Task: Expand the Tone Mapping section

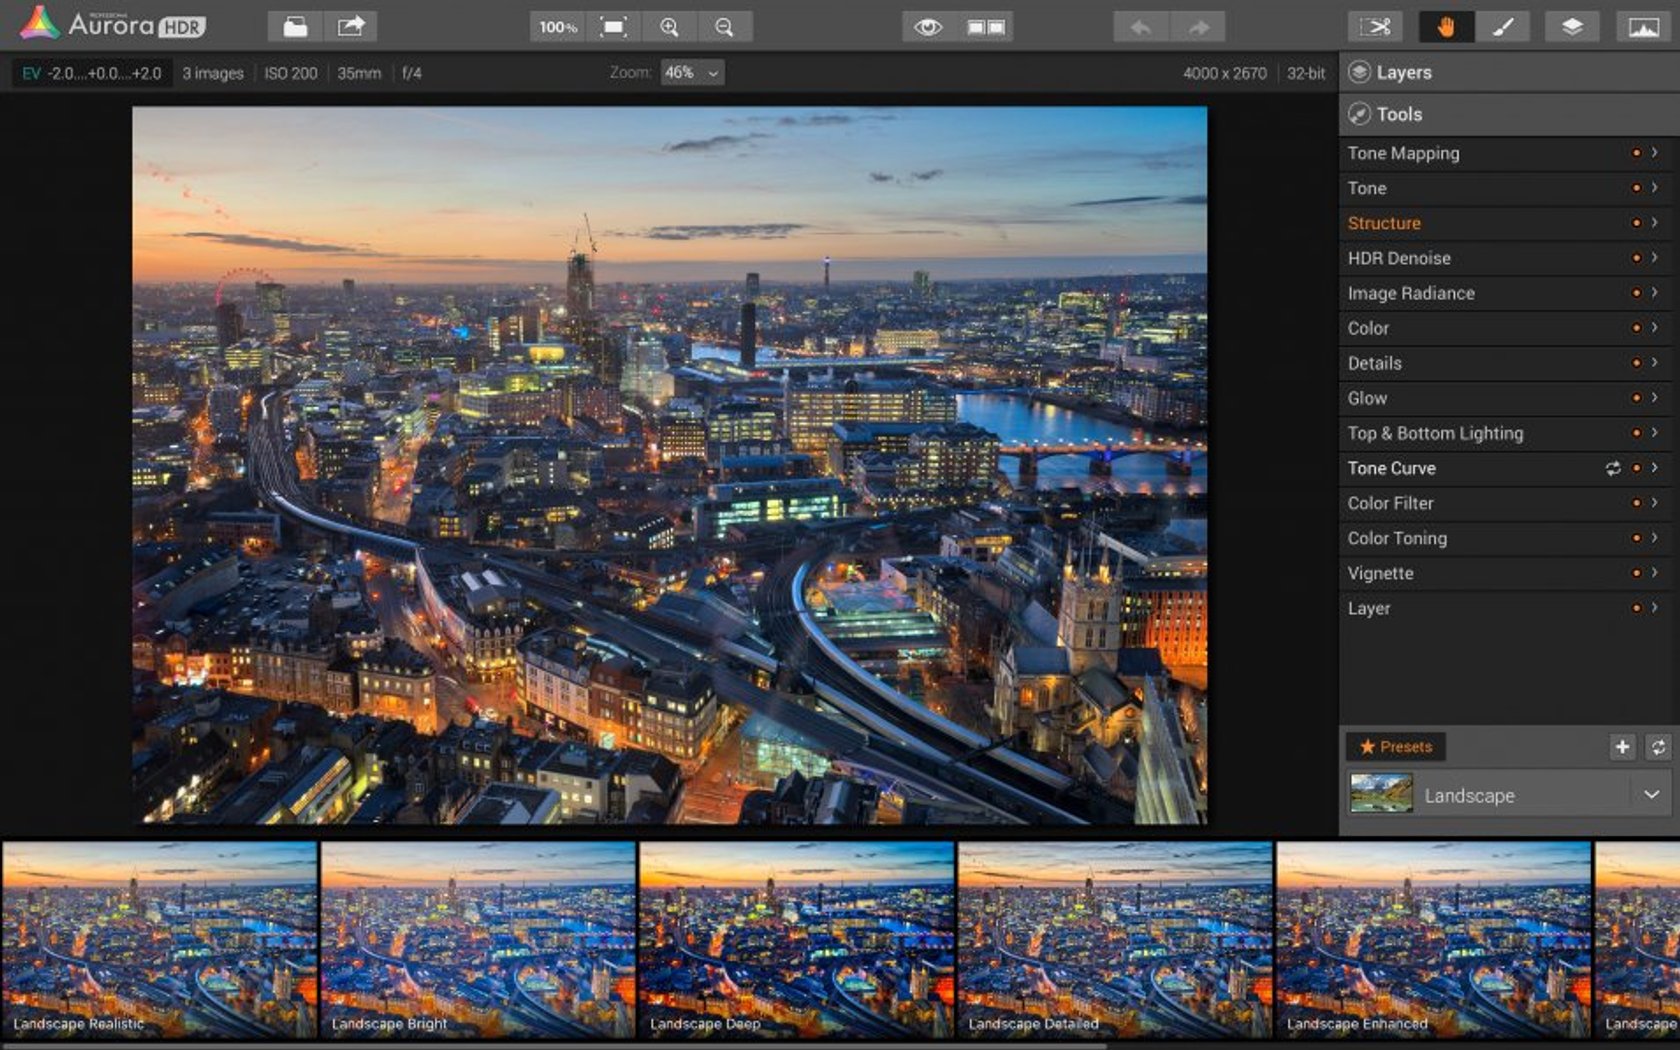Action: [x=1656, y=153]
